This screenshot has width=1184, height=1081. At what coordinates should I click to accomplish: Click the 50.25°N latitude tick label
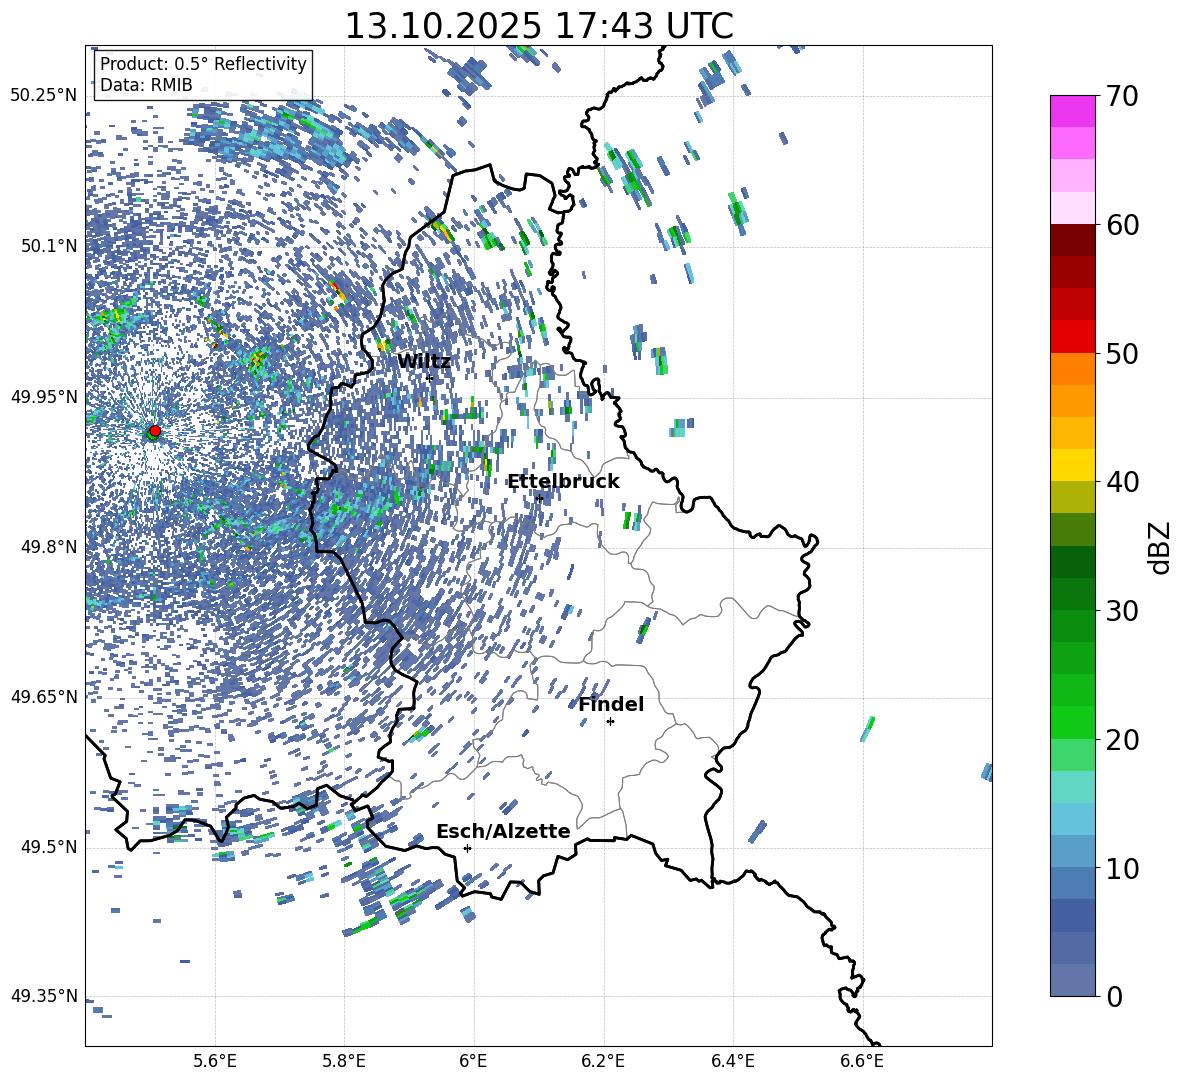[x=44, y=96]
